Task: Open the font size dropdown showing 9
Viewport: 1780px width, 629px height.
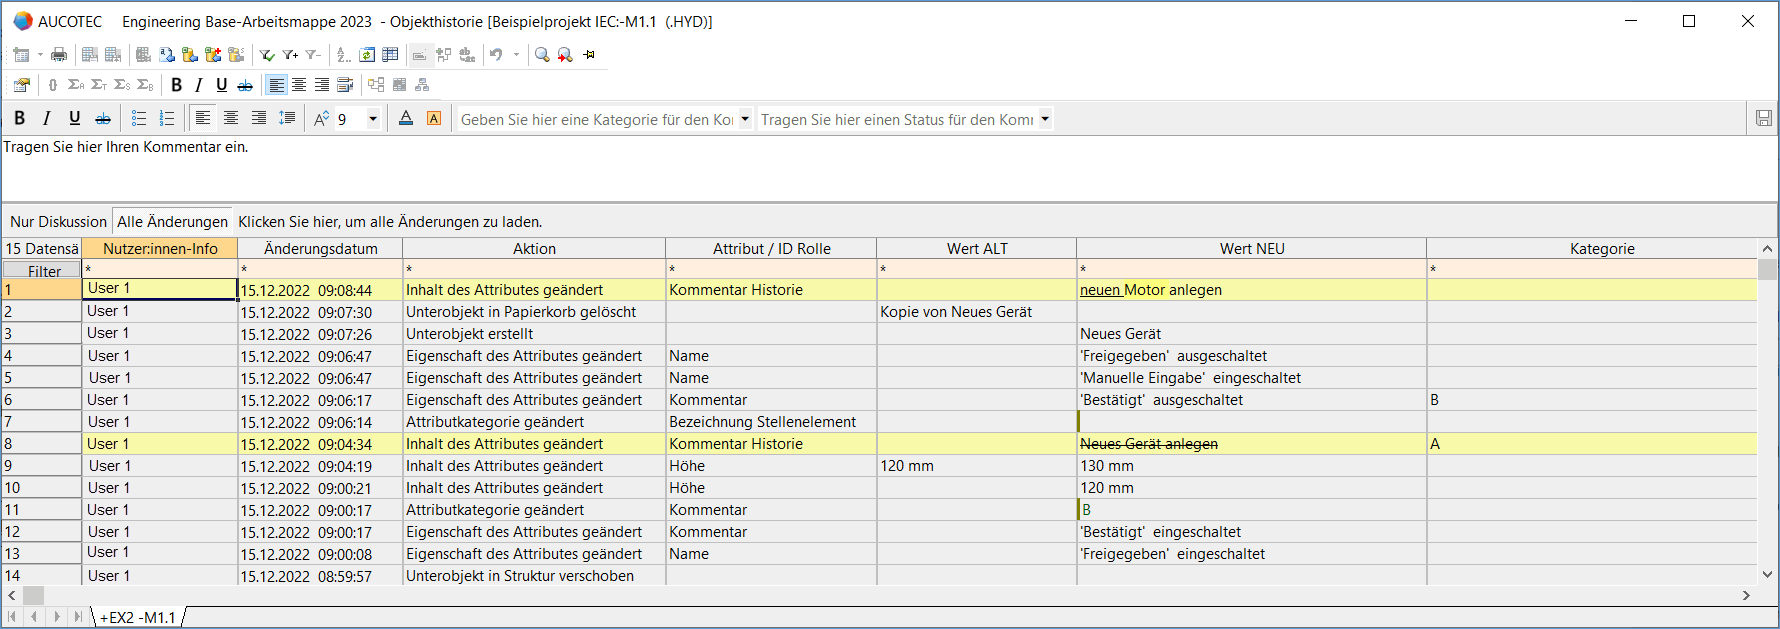Action: coord(373,119)
